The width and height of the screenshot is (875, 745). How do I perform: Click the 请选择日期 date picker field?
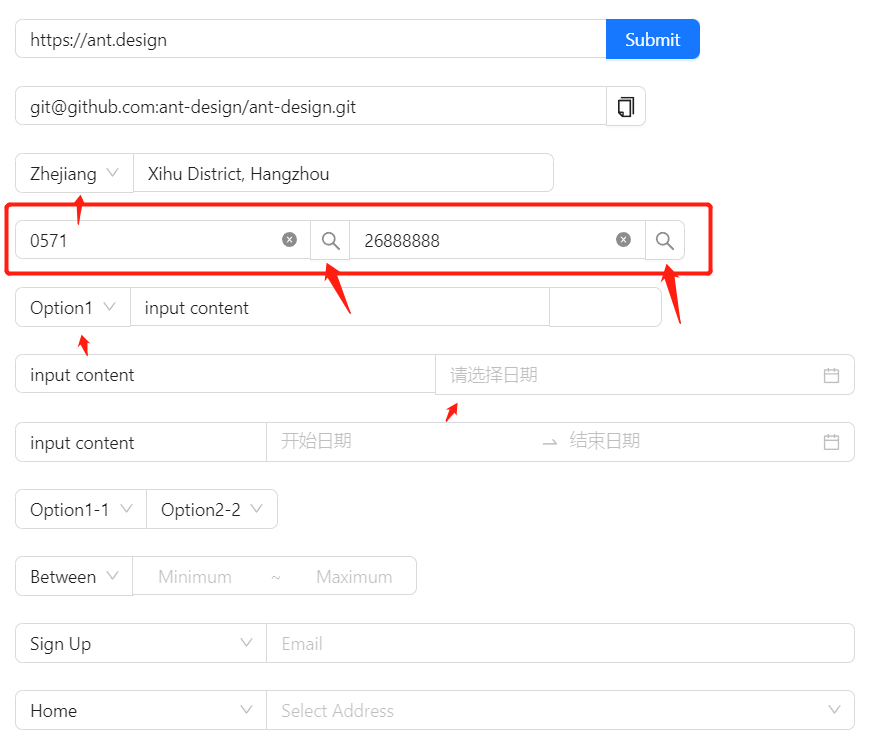coord(645,374)
